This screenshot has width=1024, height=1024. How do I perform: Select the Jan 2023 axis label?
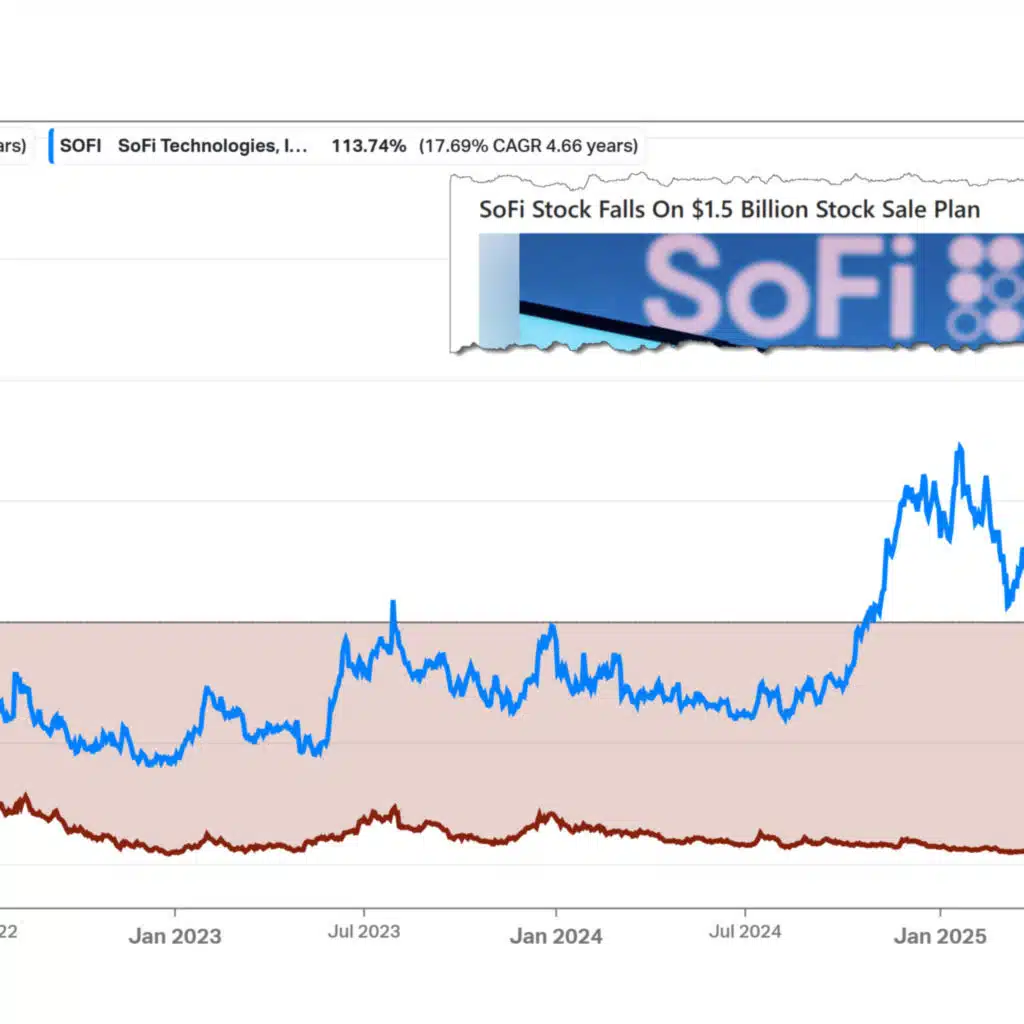point(175,936)
